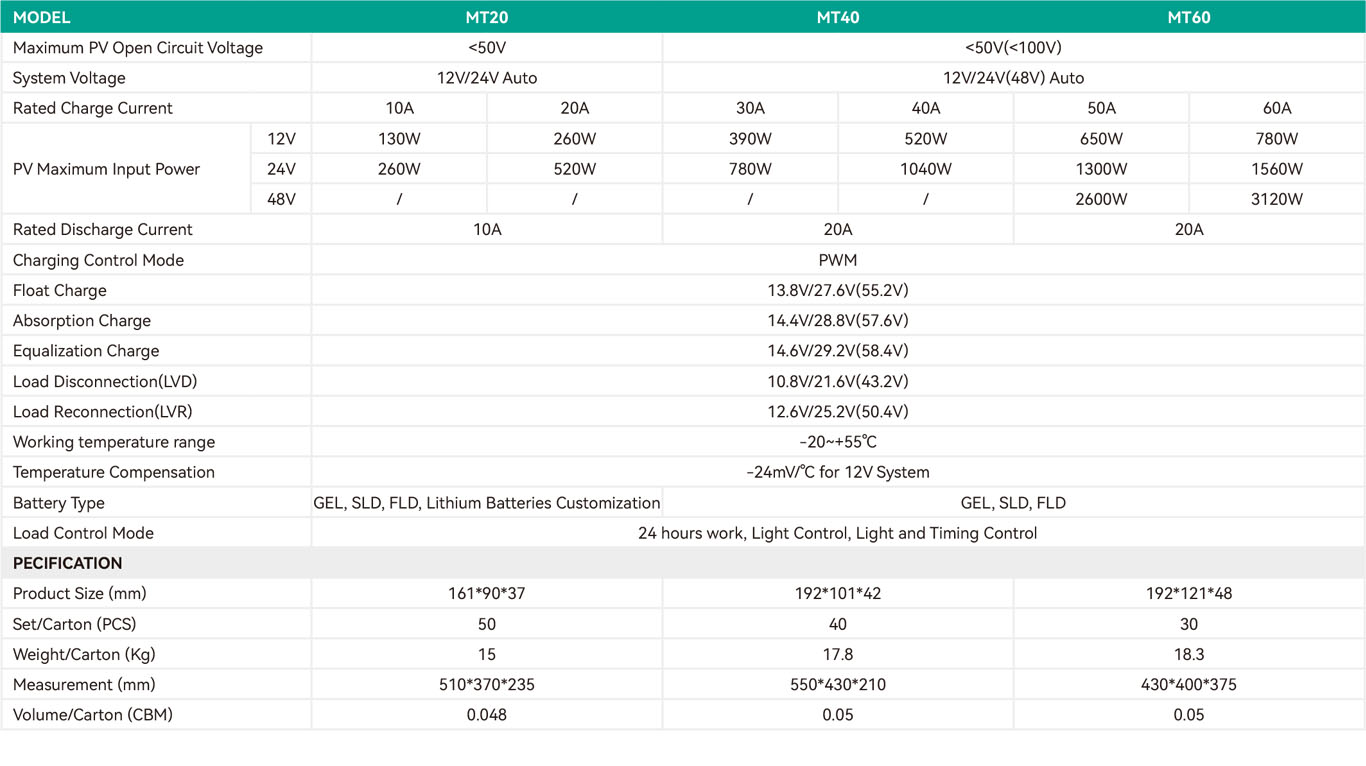1366x766 pixels.
Task: Select the GEL, SLD, FLD battery type cell
Action: (x=1013, y=502)
